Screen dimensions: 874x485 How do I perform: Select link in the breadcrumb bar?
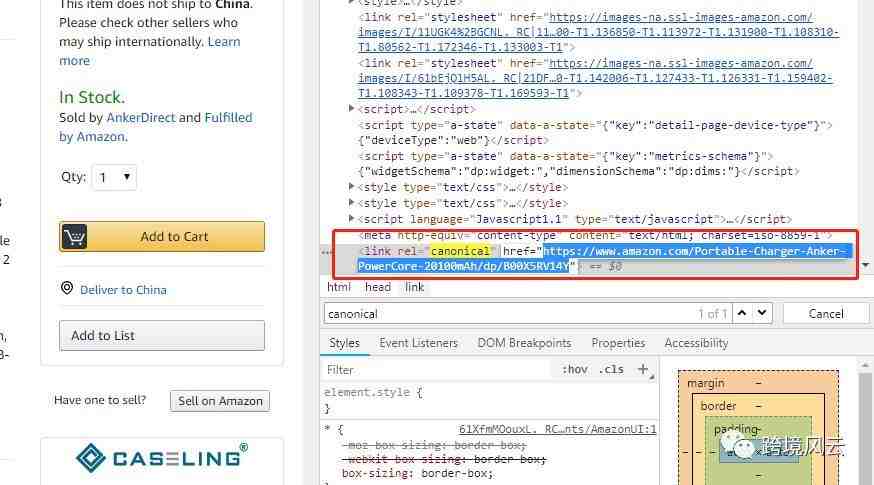(415, 287)
